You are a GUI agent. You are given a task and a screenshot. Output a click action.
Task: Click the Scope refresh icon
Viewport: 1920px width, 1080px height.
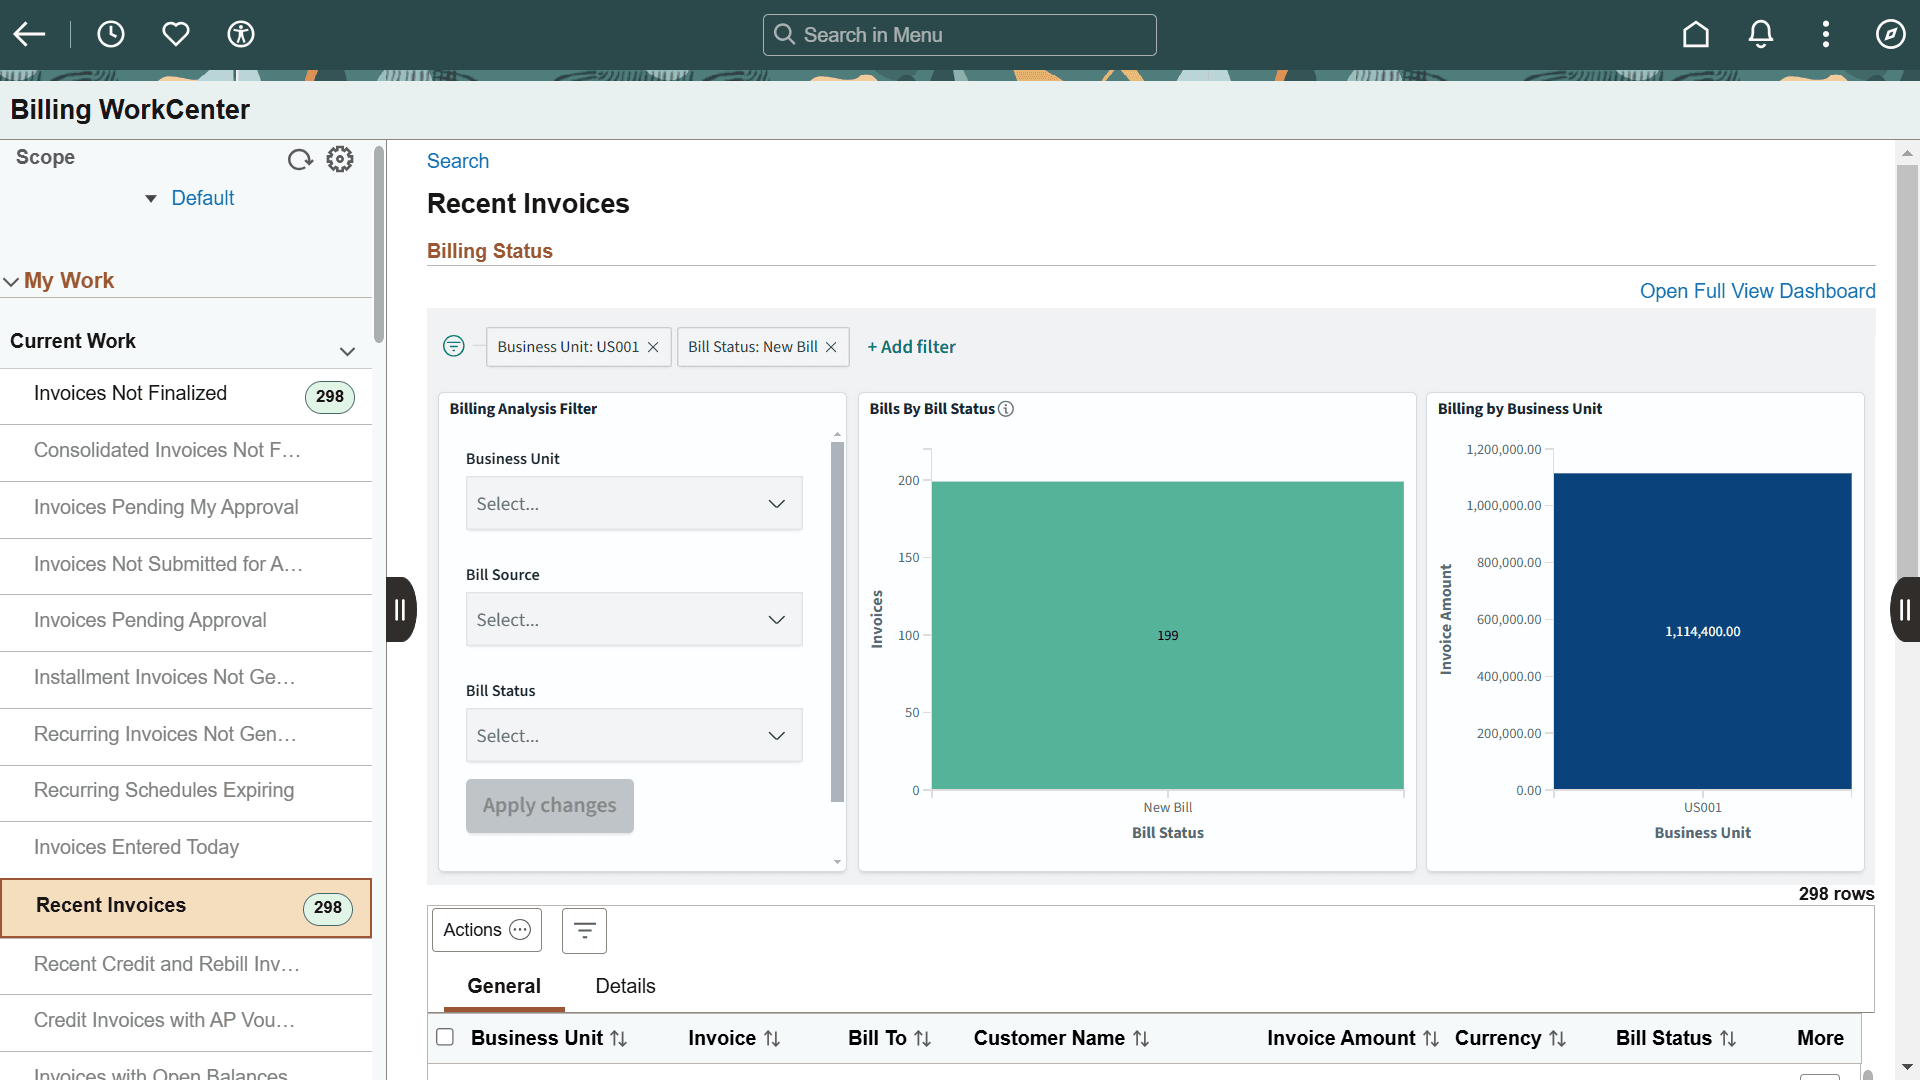pyautogui.click(x=300, y=159)
